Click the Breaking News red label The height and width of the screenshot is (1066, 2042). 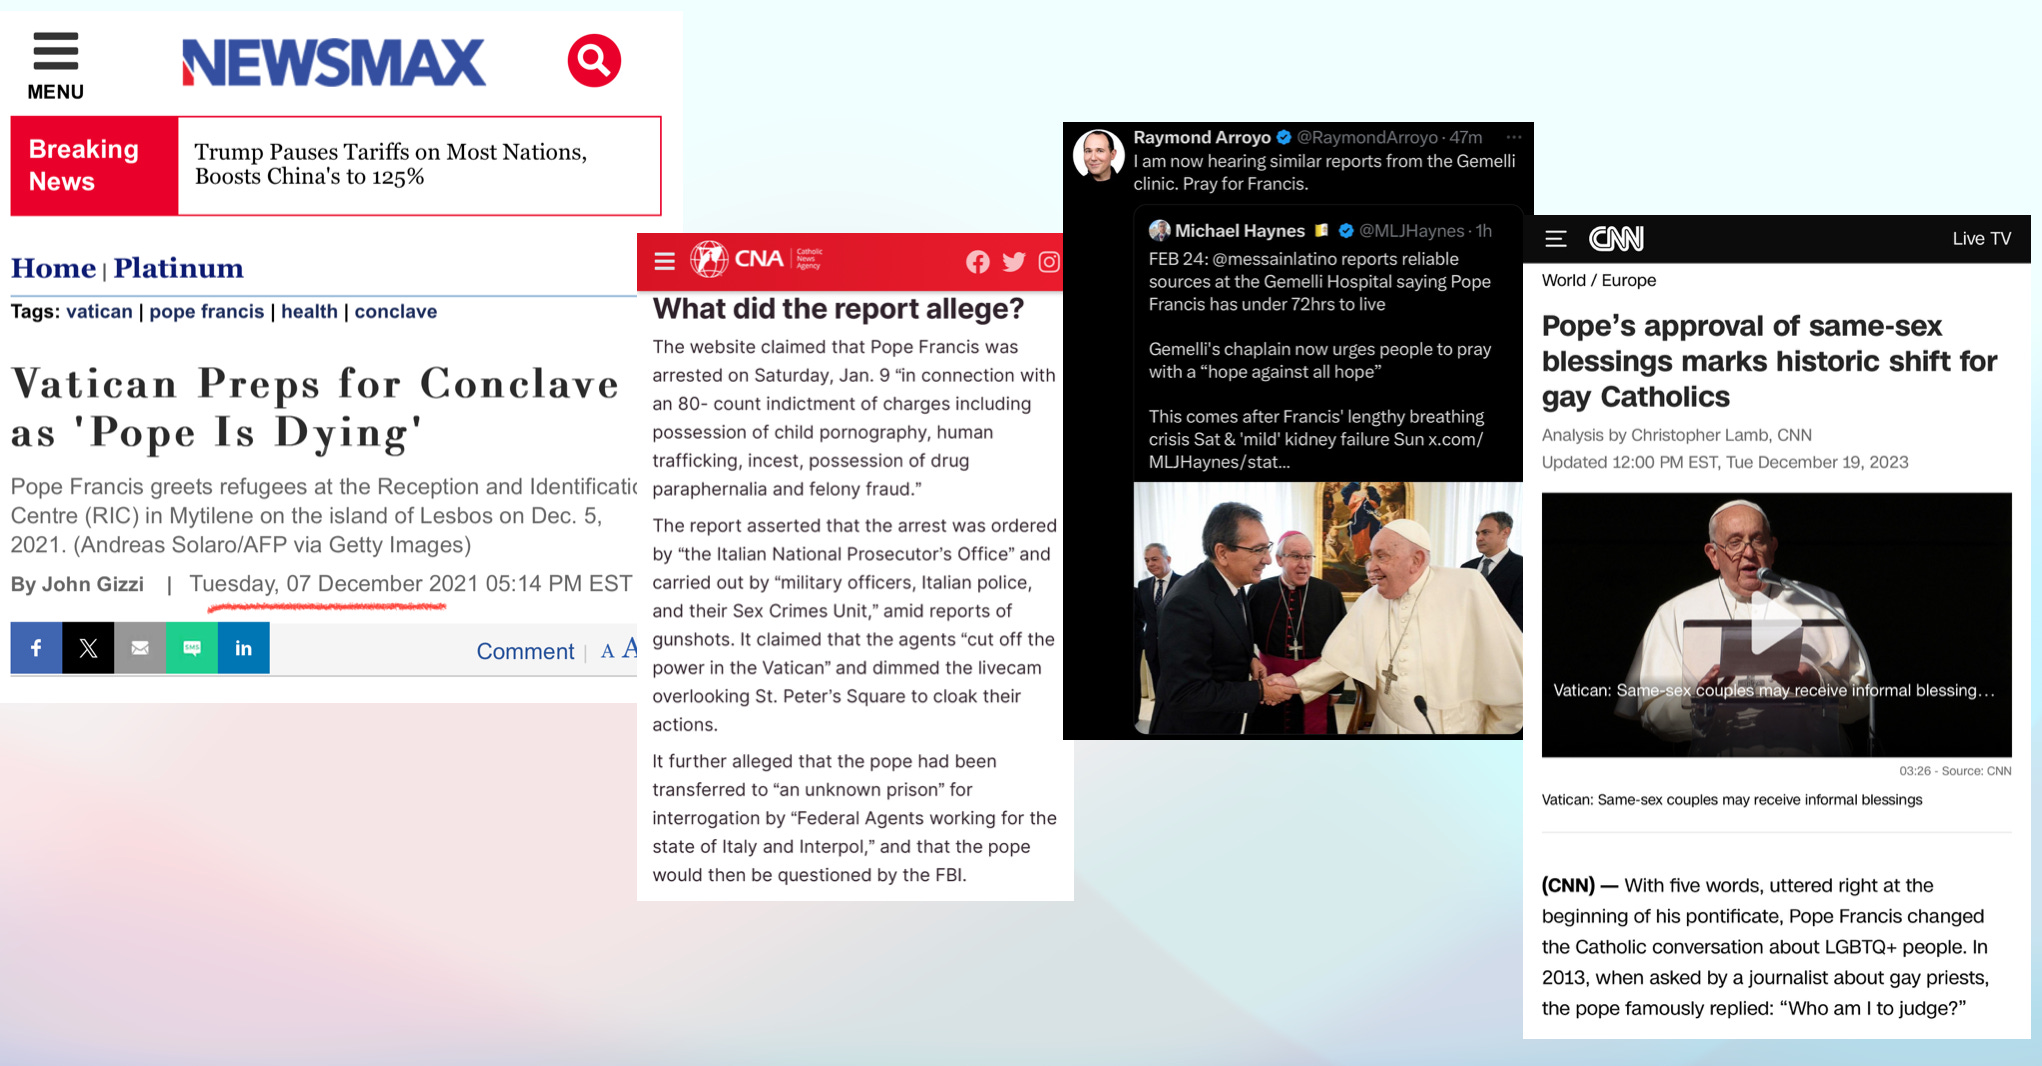94,166
